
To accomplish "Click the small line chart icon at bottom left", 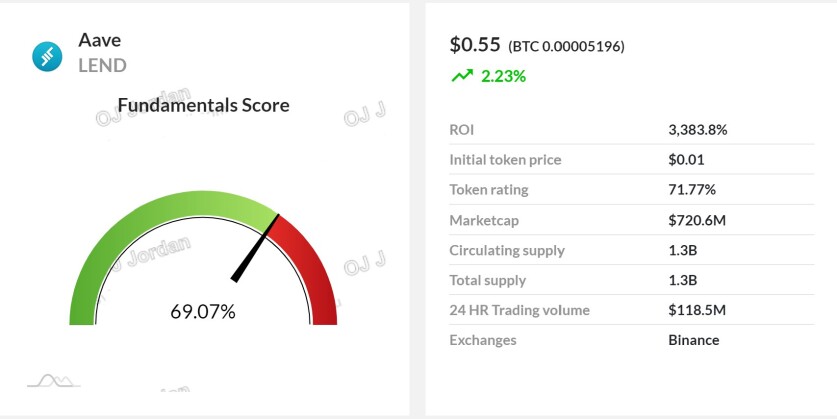I will (x=53, y=381).
